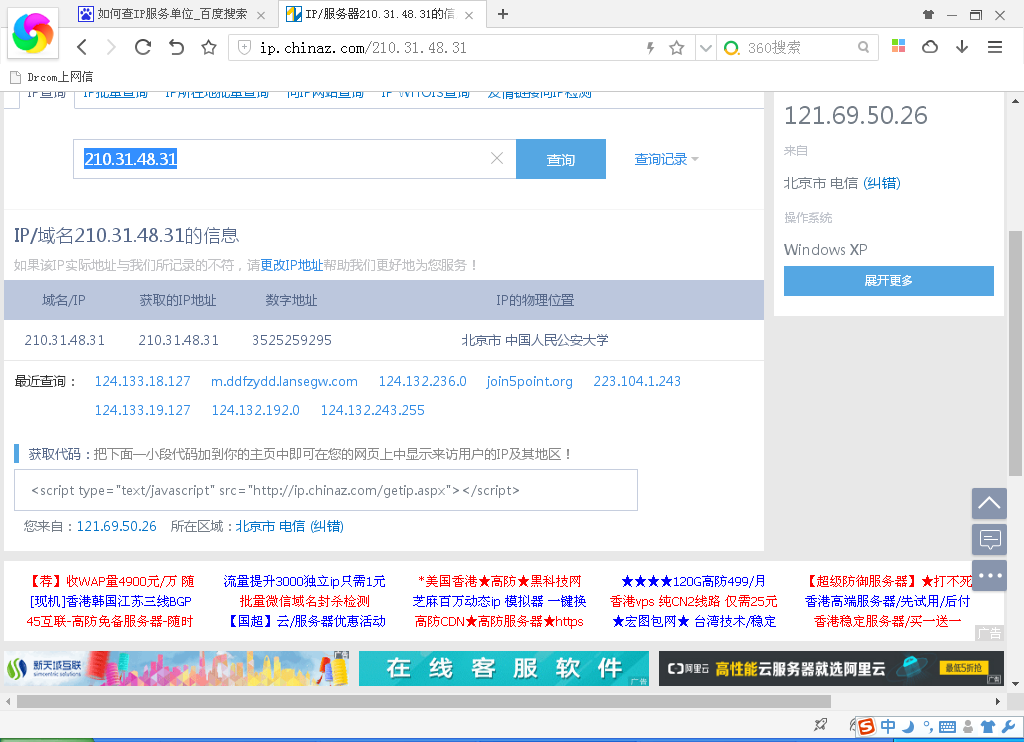Click the skin/shirt icon in the title bar
Image resolution: width=1024 pixels, height=742 pixels.
coord(929,14)
